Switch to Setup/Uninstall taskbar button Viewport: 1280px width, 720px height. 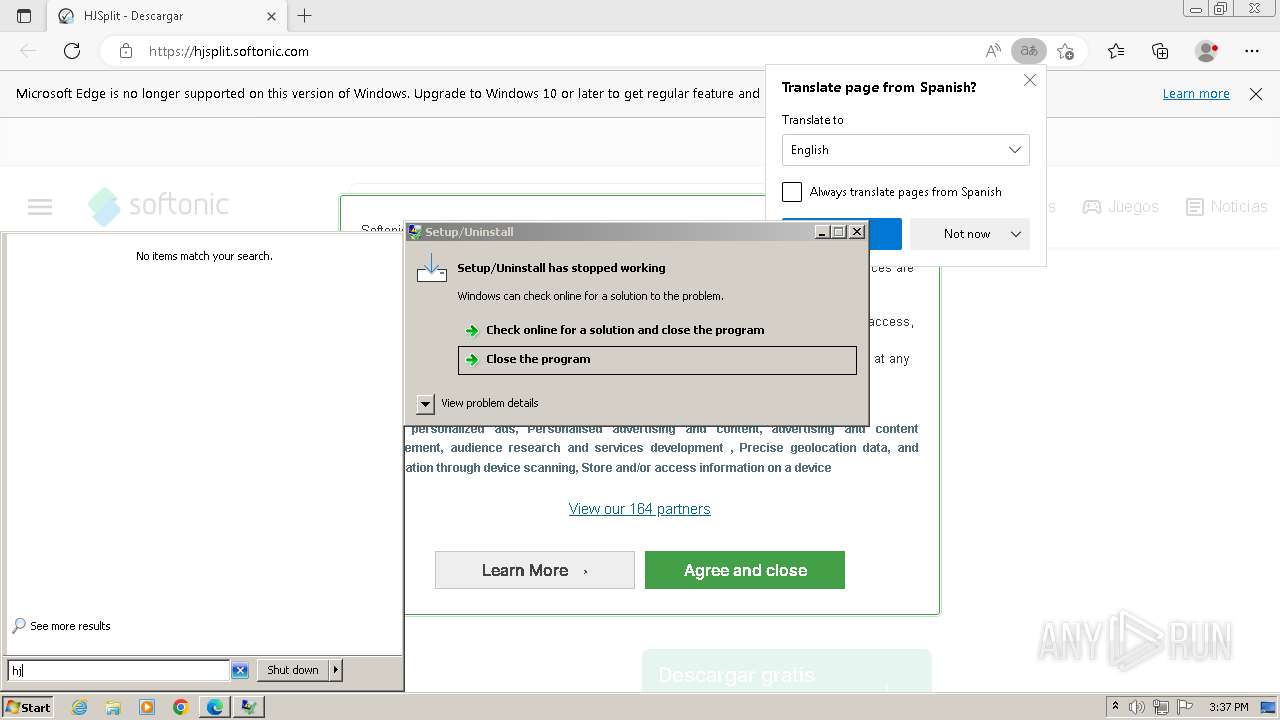tap(249, 707)
